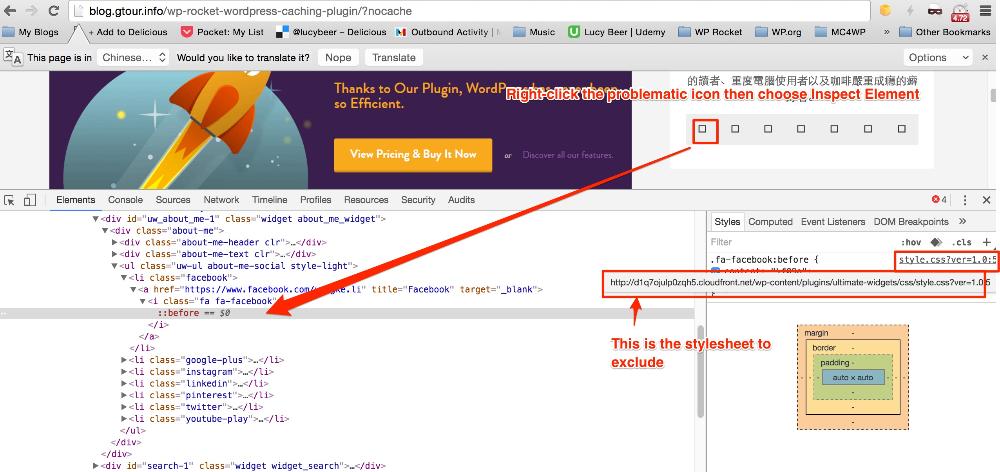The height and width of the screenshot is (472, 1000).
Task: Open the red 4.72 extension icon
Action: [x=960, y=12]
